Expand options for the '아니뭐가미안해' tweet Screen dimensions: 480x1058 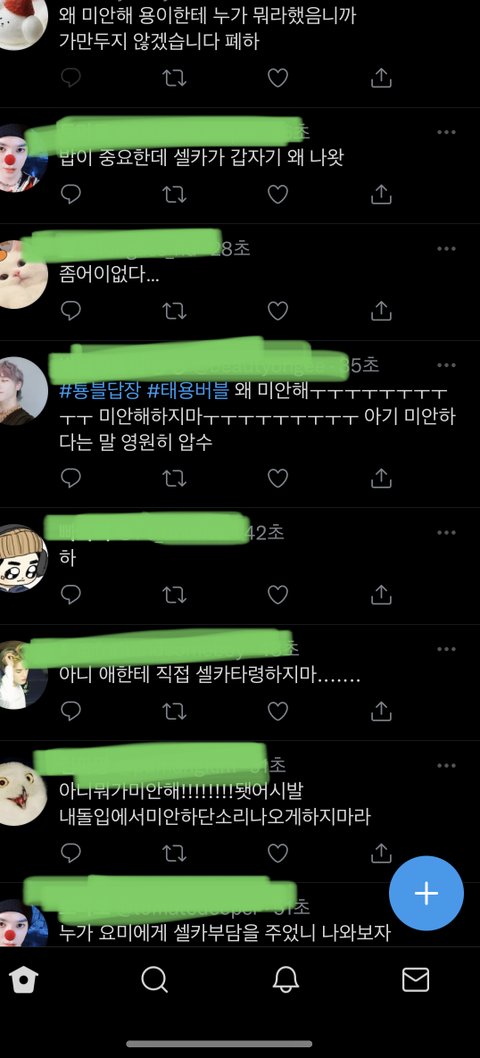pos(446,765)
